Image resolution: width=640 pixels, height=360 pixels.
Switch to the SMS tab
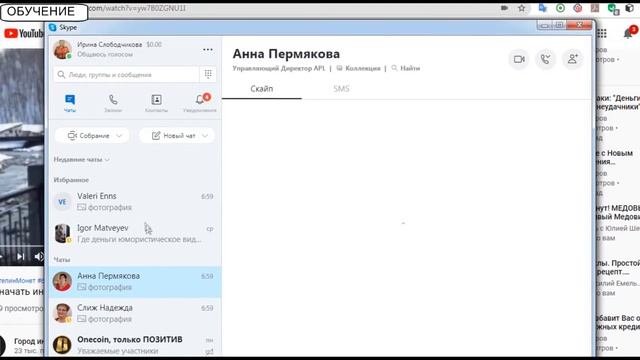click(x=341, y=89)
